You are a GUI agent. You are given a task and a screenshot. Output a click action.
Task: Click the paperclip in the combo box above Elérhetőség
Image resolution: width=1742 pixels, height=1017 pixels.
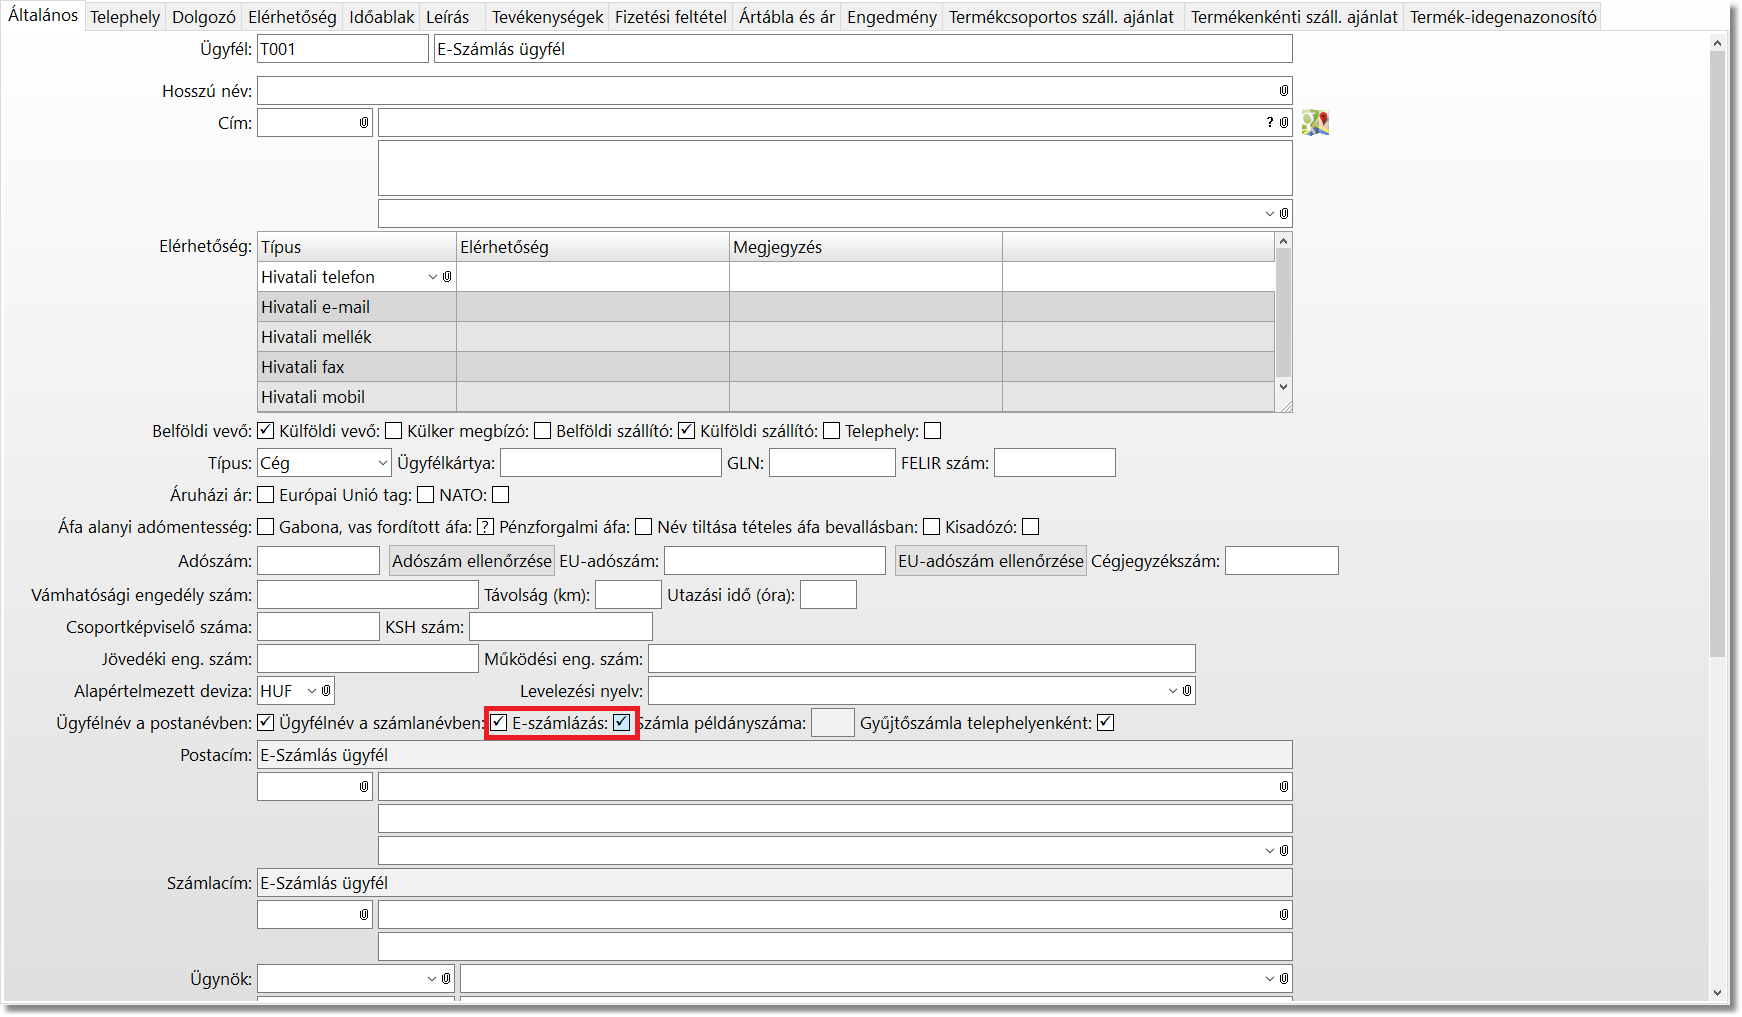pos(1284,213)
